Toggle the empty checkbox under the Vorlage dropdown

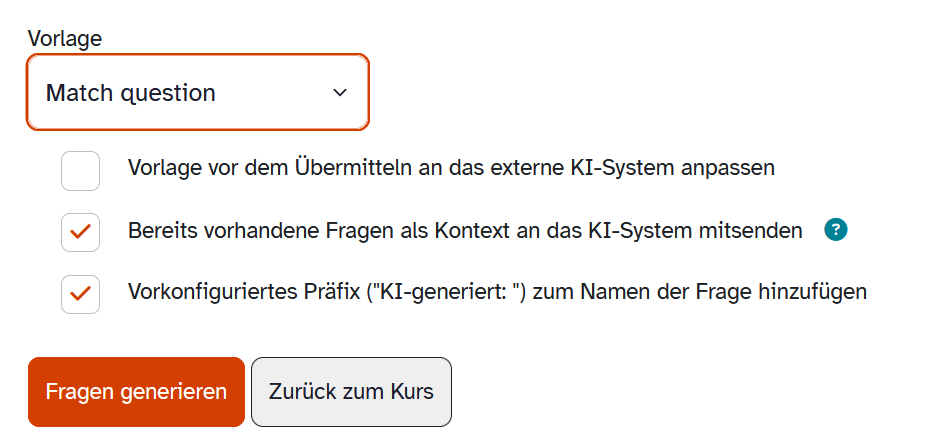(x=80, y=170)
